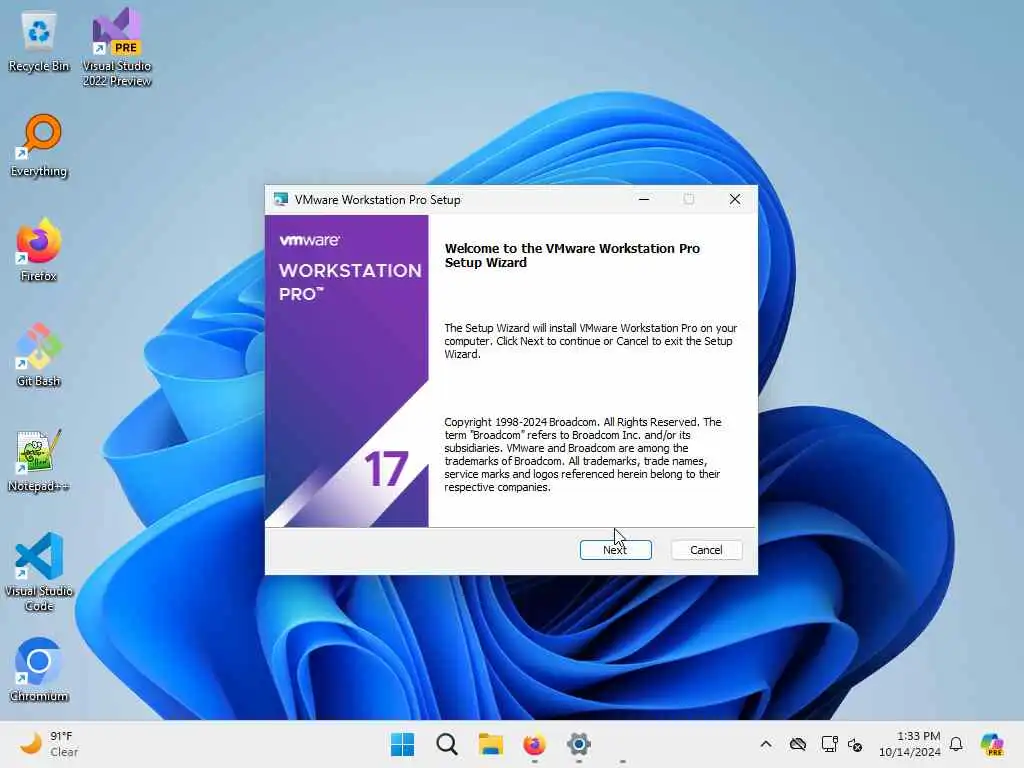The image size is (1024, 768).
Task: Open the Copilot Preview taskbar icon
Action: (992, 744)
